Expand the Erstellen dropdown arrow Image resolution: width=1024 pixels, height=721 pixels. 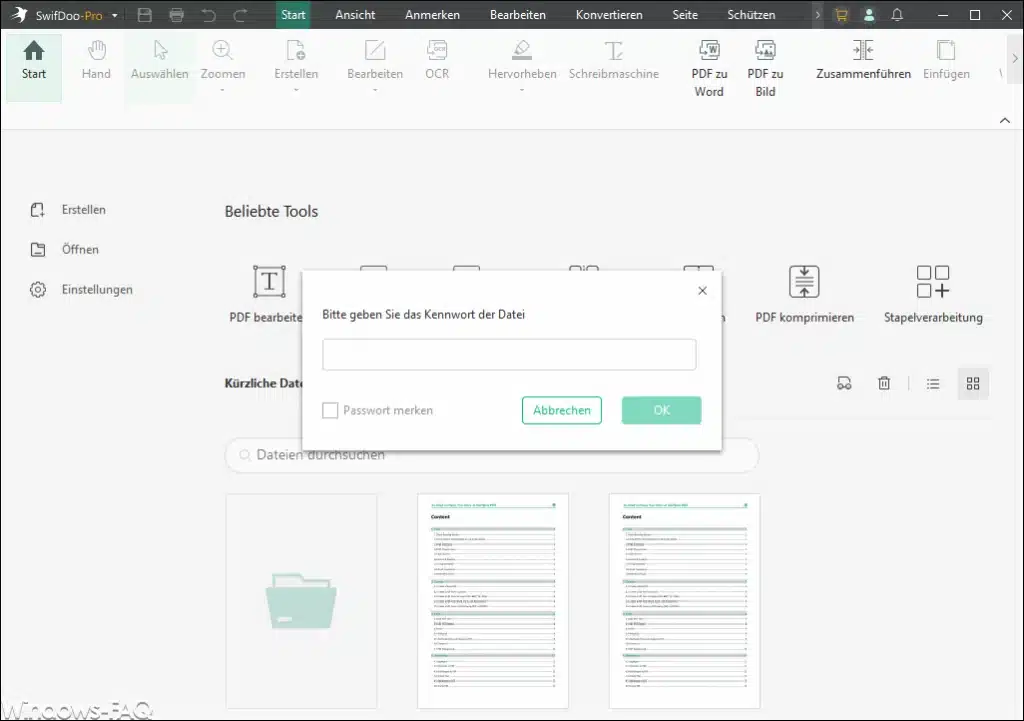click(296, 90)
